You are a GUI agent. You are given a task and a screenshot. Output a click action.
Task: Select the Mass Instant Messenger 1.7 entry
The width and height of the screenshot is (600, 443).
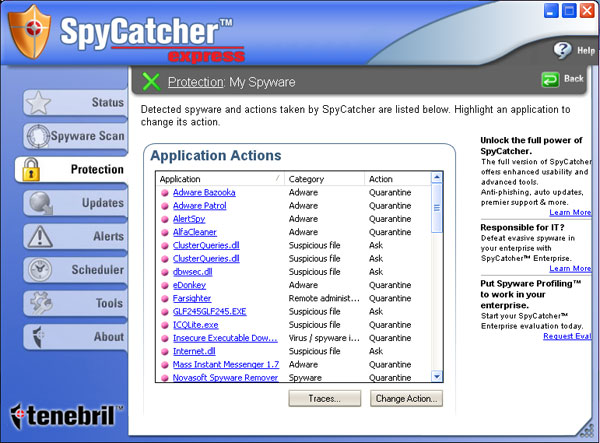coord(226,365)
